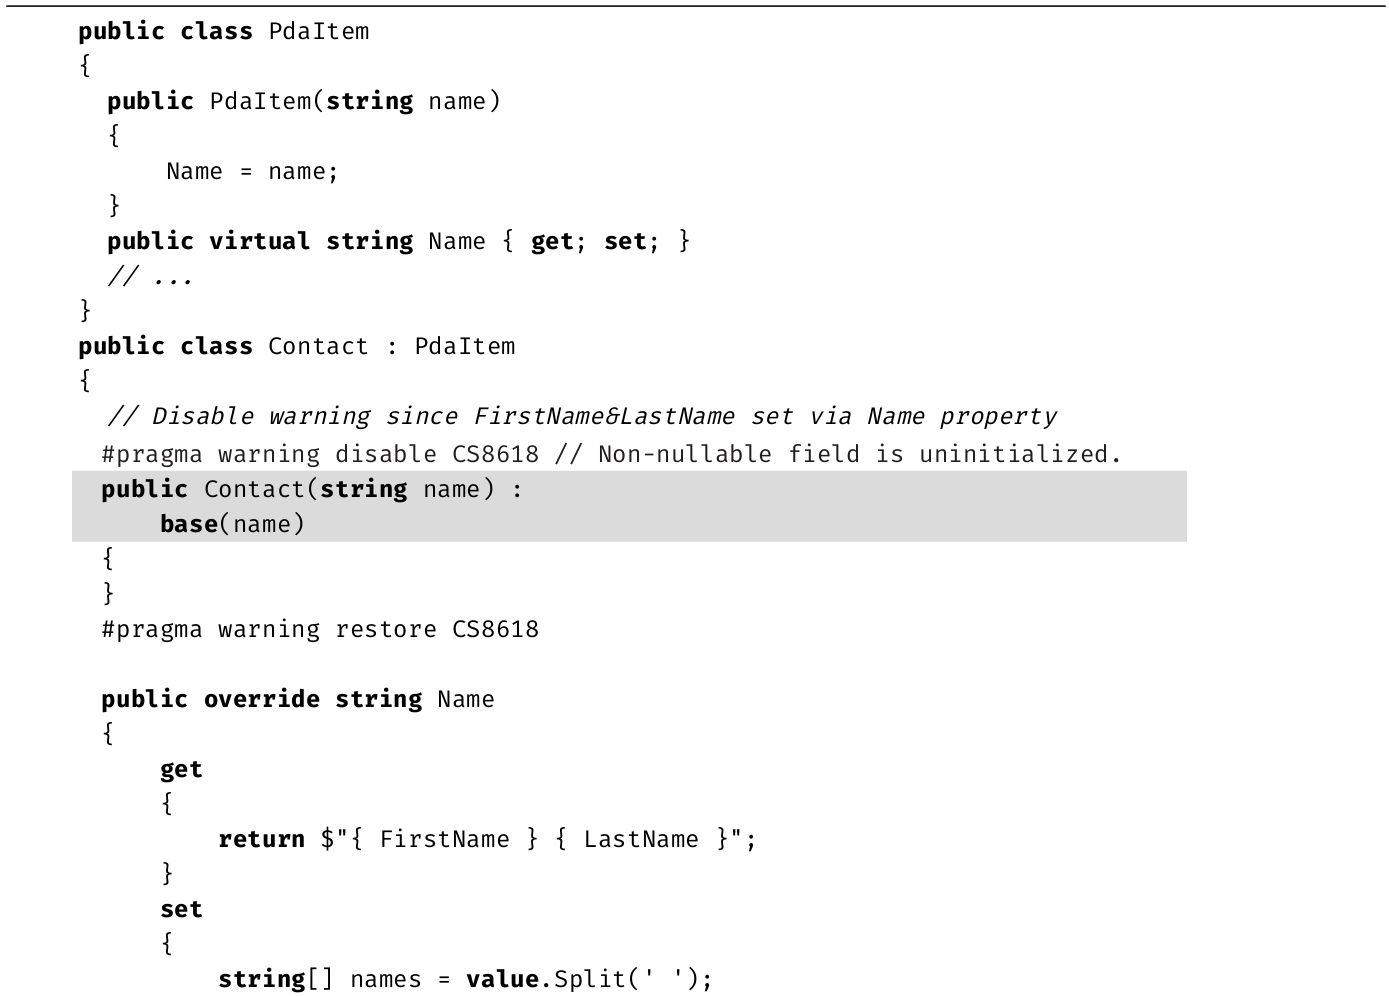Click 'get;' in the virtual Name property

[x=558, y=241]
